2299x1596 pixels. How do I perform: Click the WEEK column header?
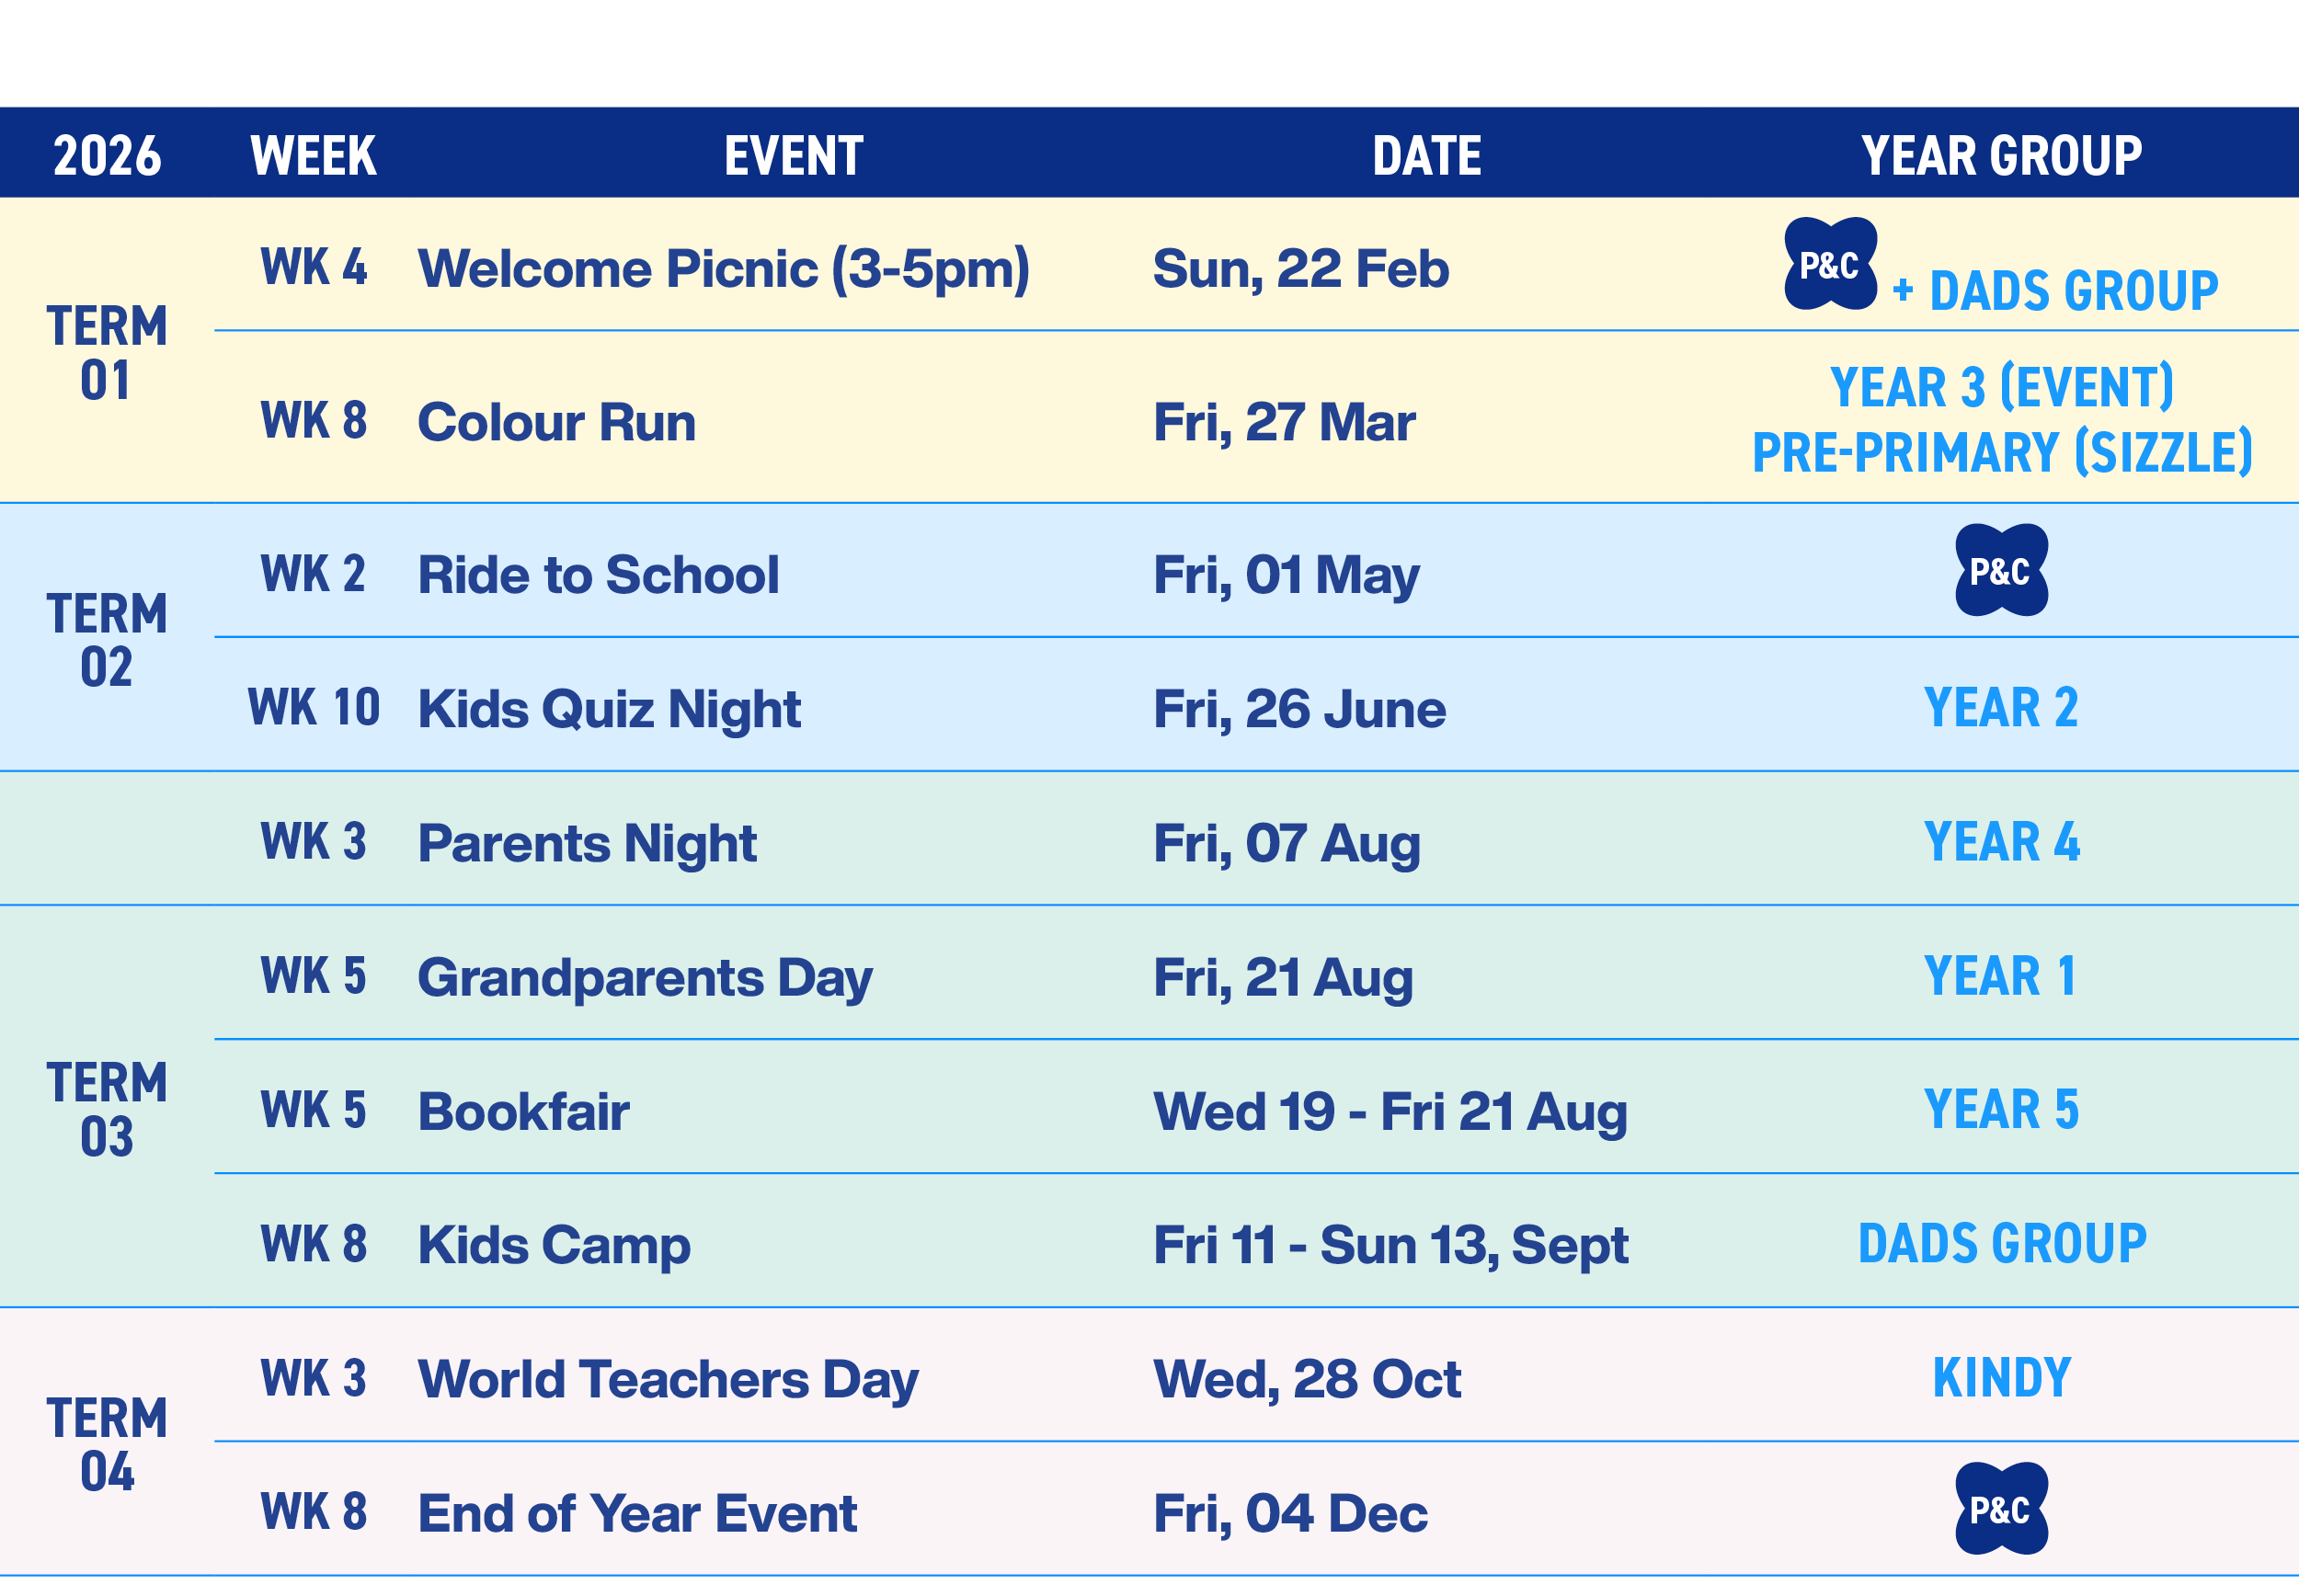point(313,156)
